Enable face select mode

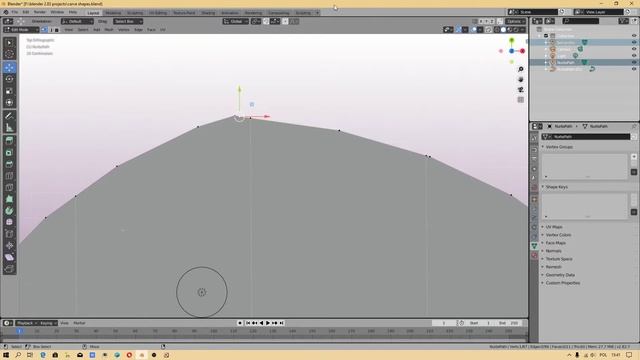(57, 30)
